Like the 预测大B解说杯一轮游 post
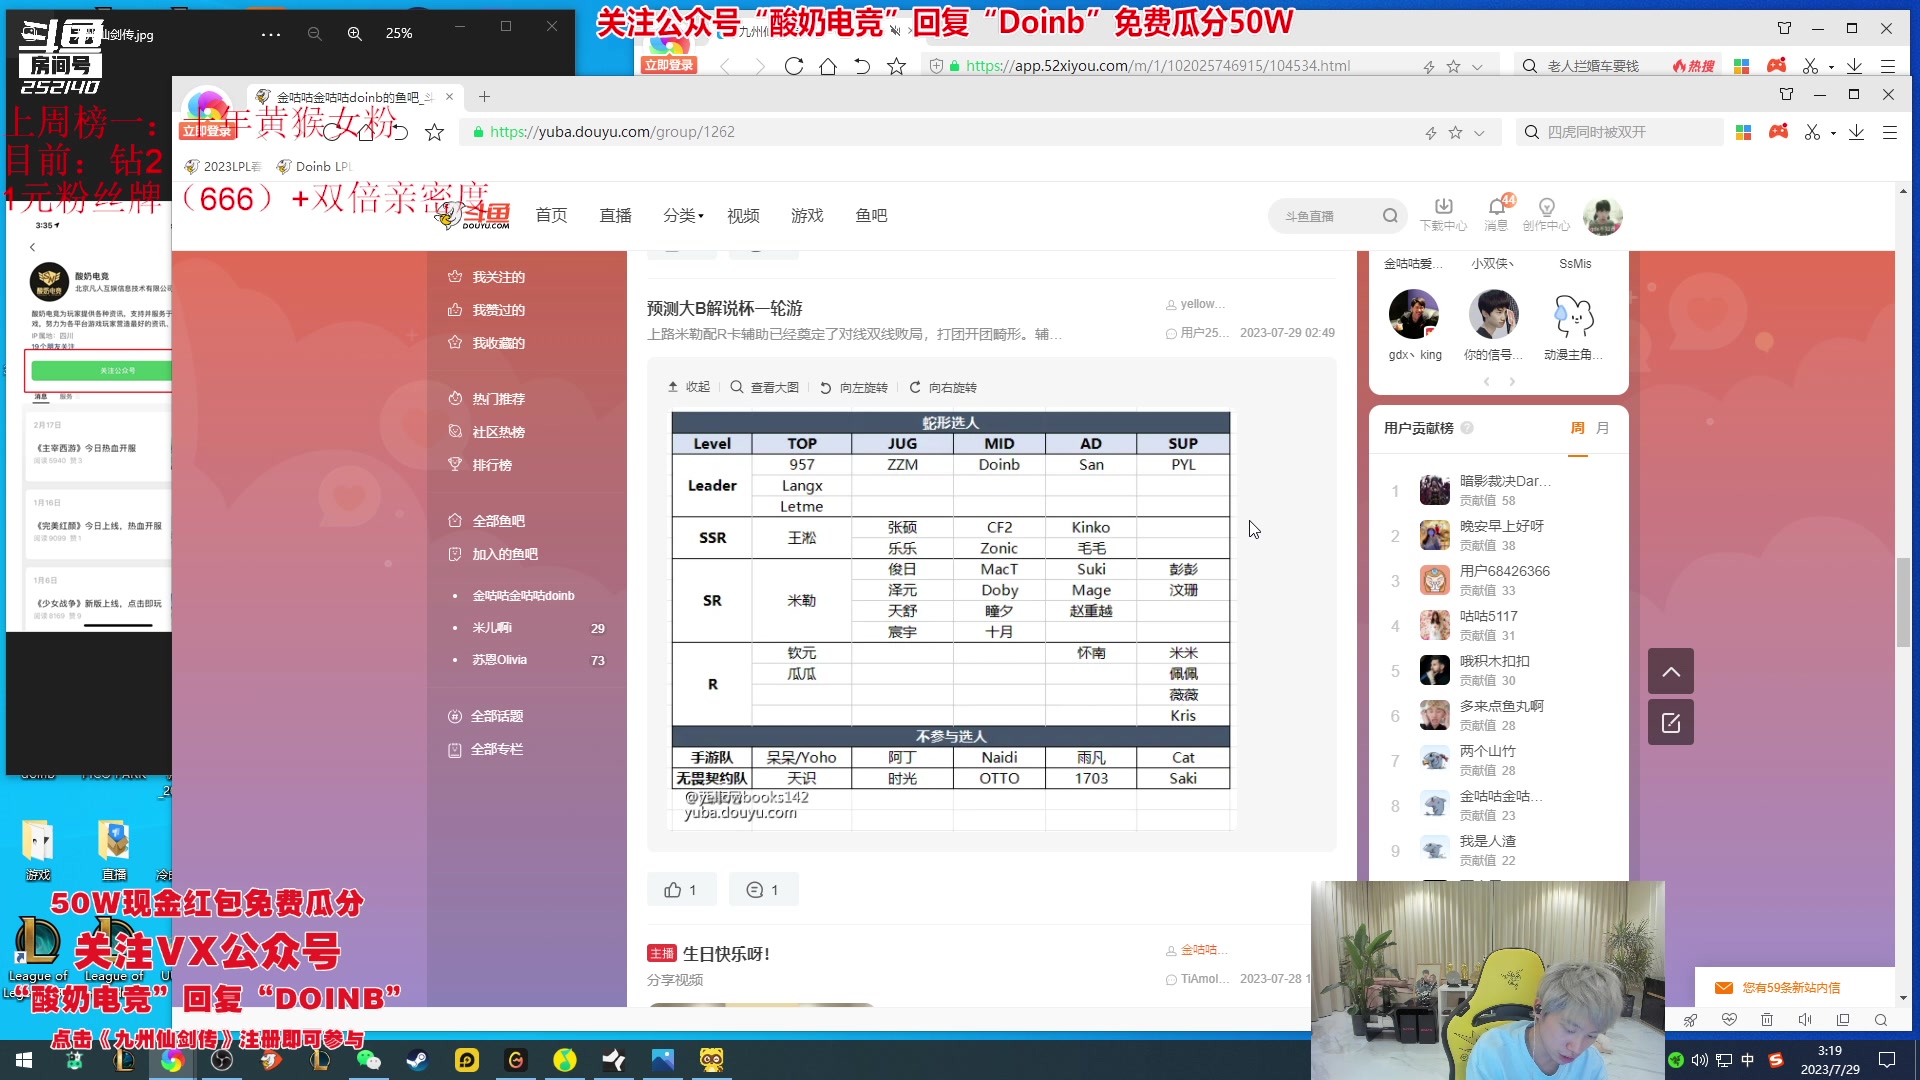The width and height of the screenshot is (1920, 1080). click(681, 890)
